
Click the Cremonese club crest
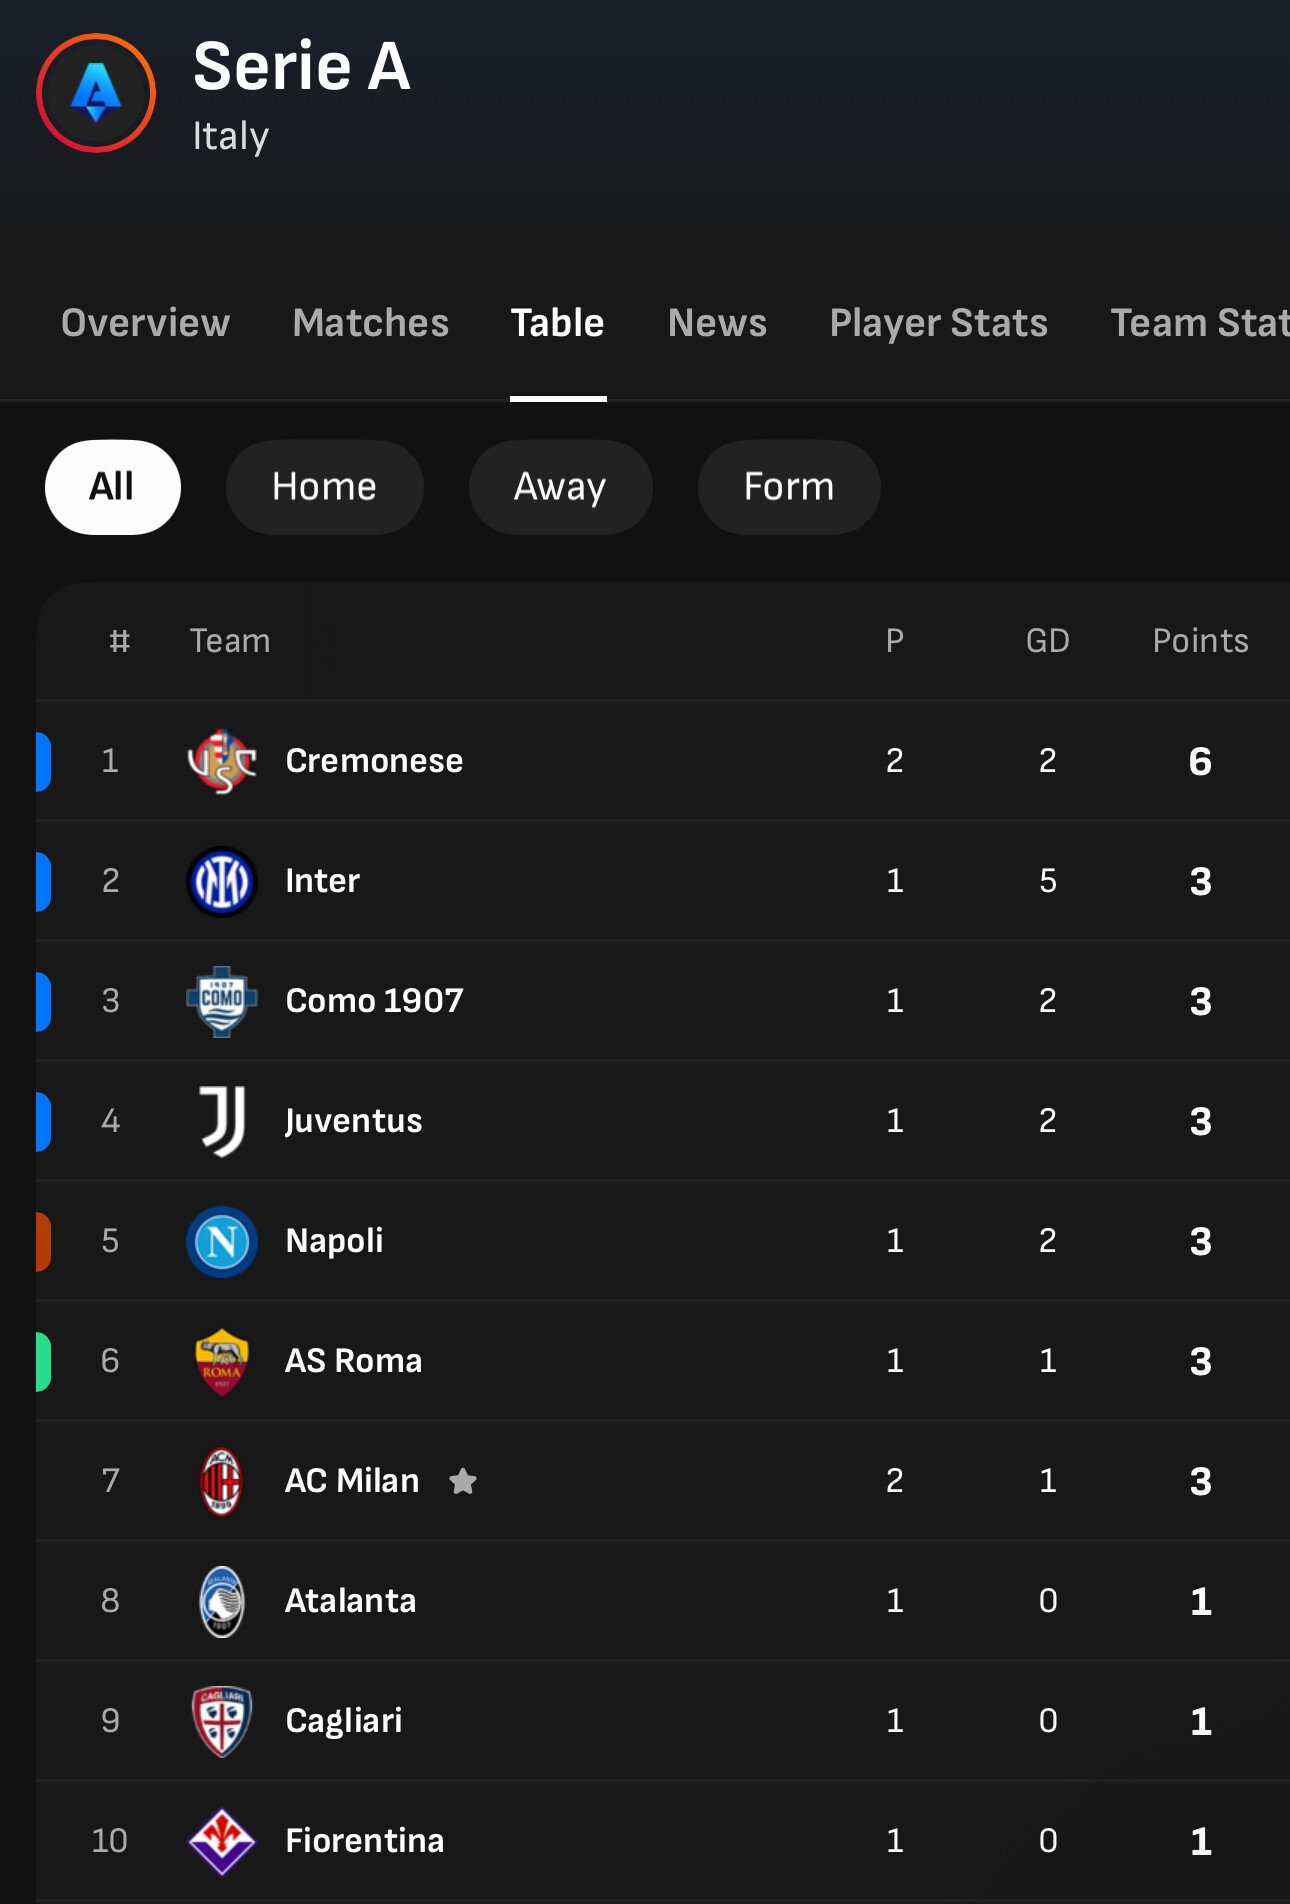coord(222,761)
